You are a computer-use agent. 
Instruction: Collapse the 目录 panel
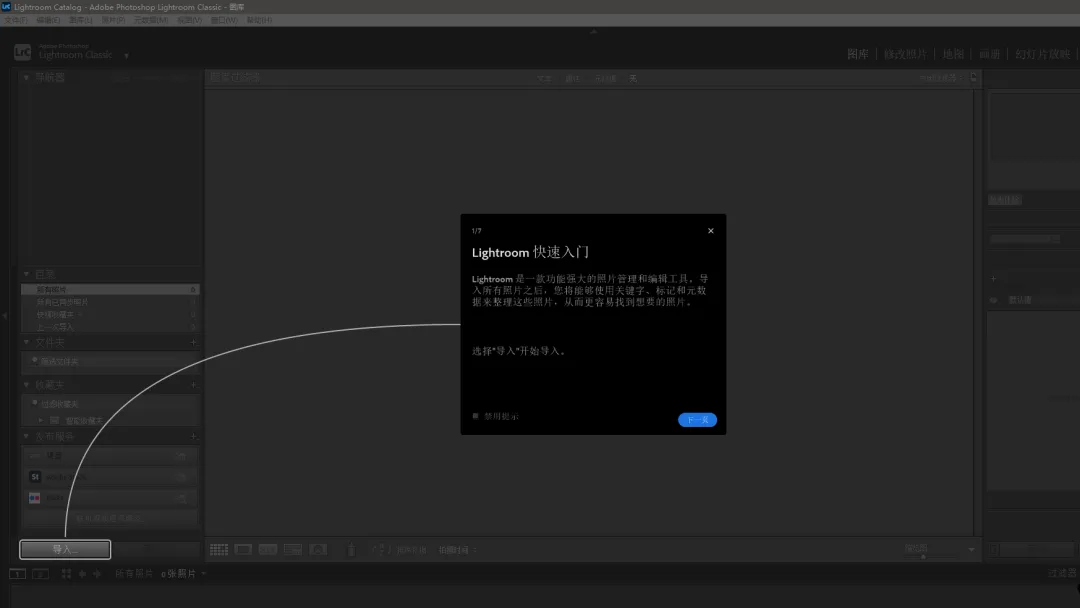[x=26, y=274]
